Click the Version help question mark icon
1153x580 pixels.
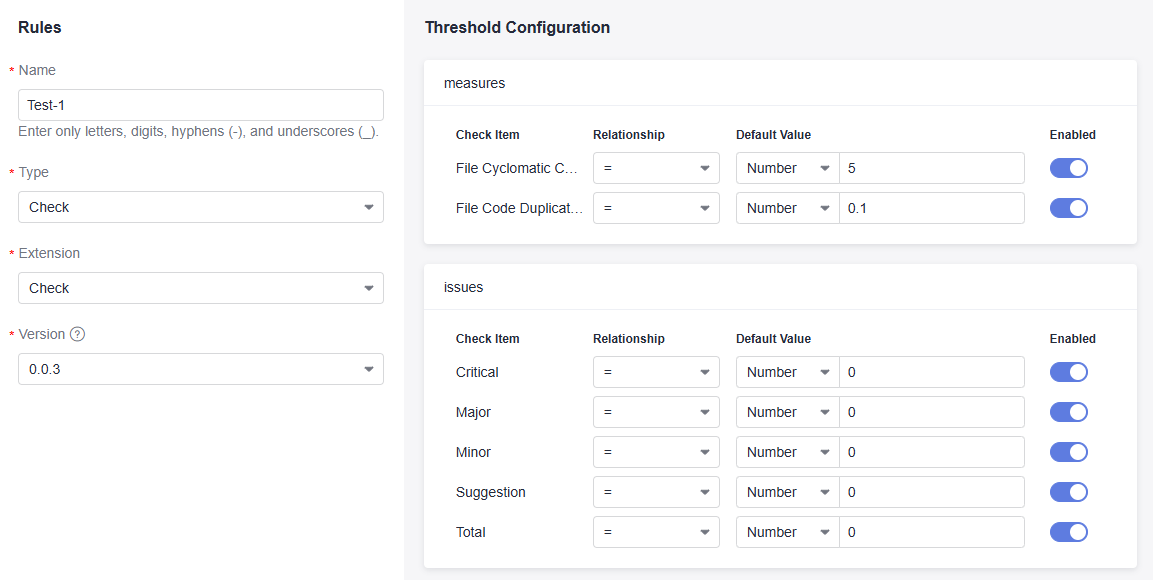(x=77, y=334)
